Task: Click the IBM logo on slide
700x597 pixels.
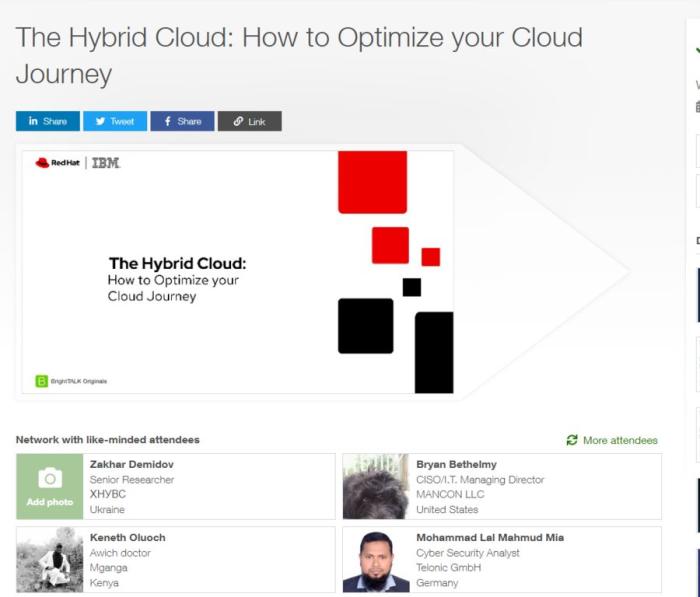Action: point(106,163)
